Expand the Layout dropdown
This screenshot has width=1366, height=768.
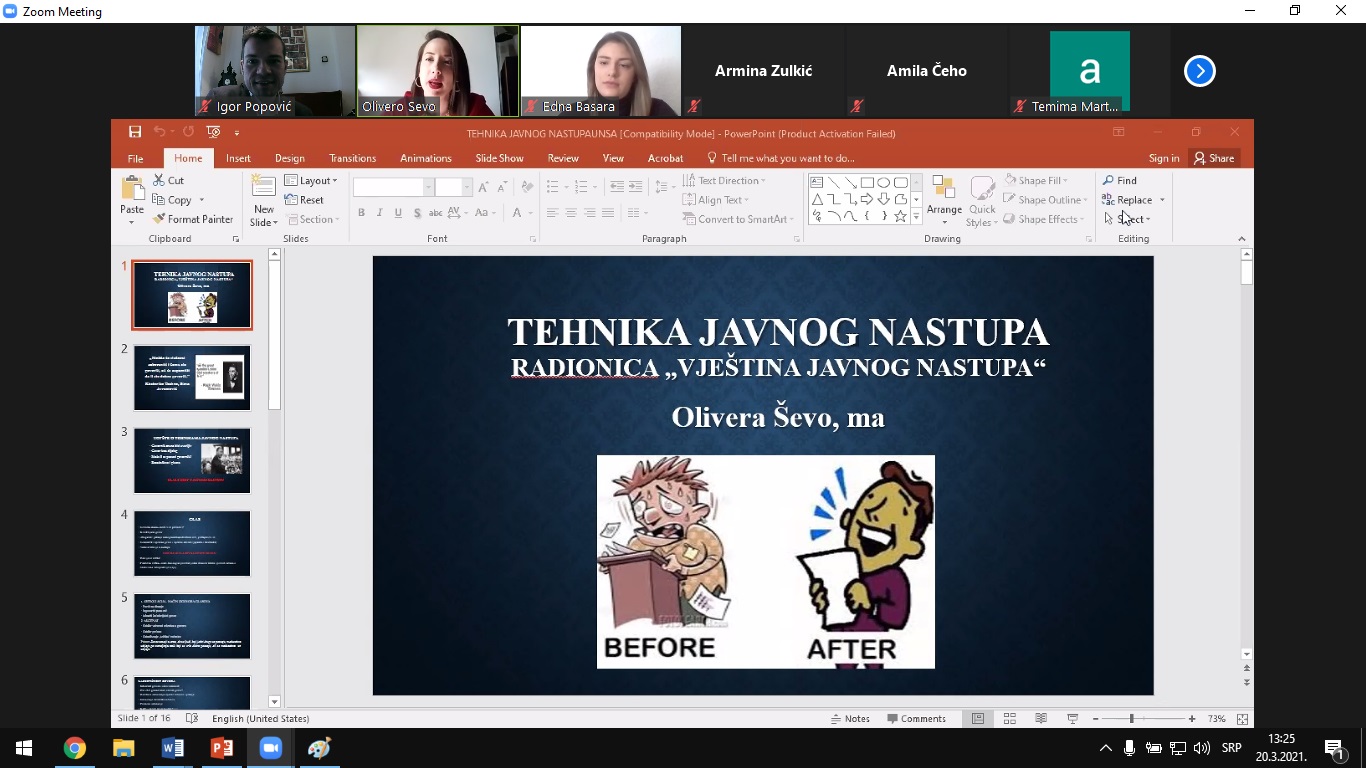coord(311,181)
